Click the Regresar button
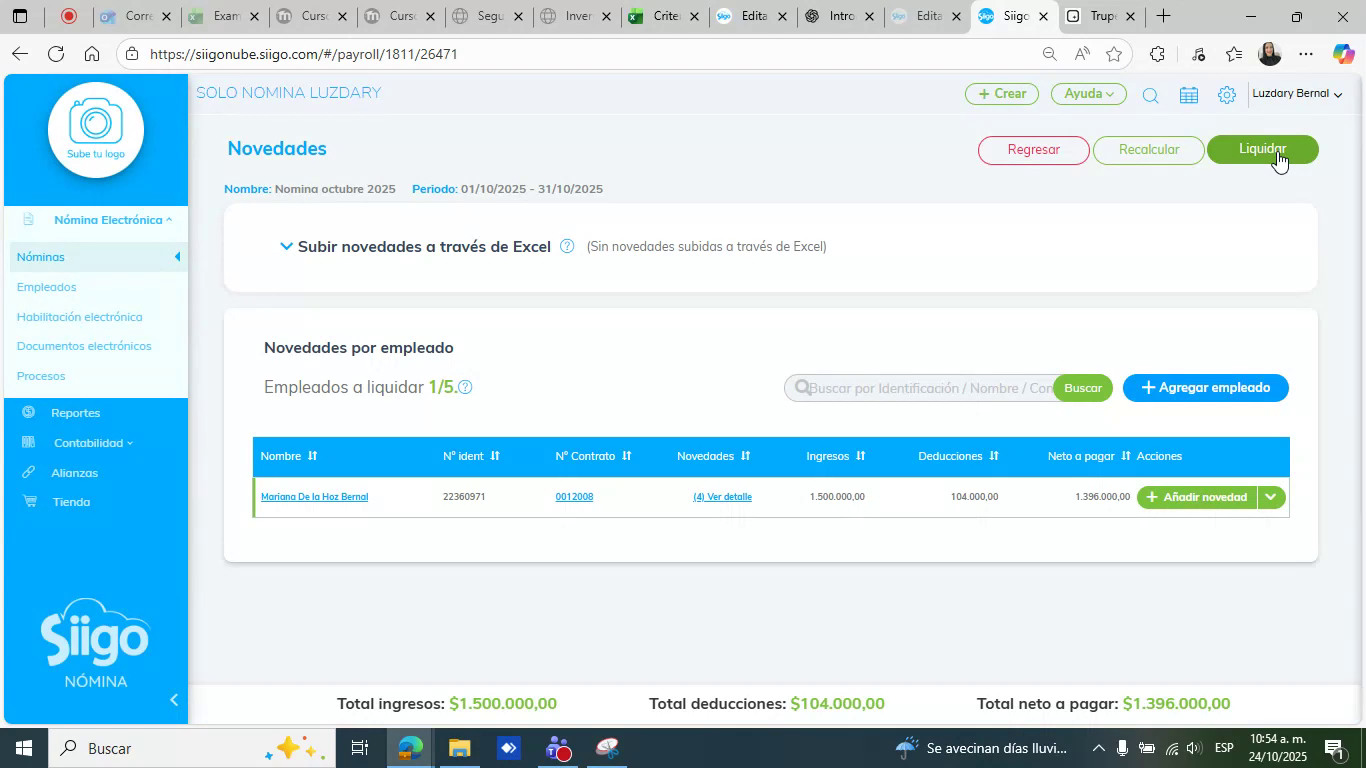Viewport: 1366px width, 768px height. tap(1033, 150)
